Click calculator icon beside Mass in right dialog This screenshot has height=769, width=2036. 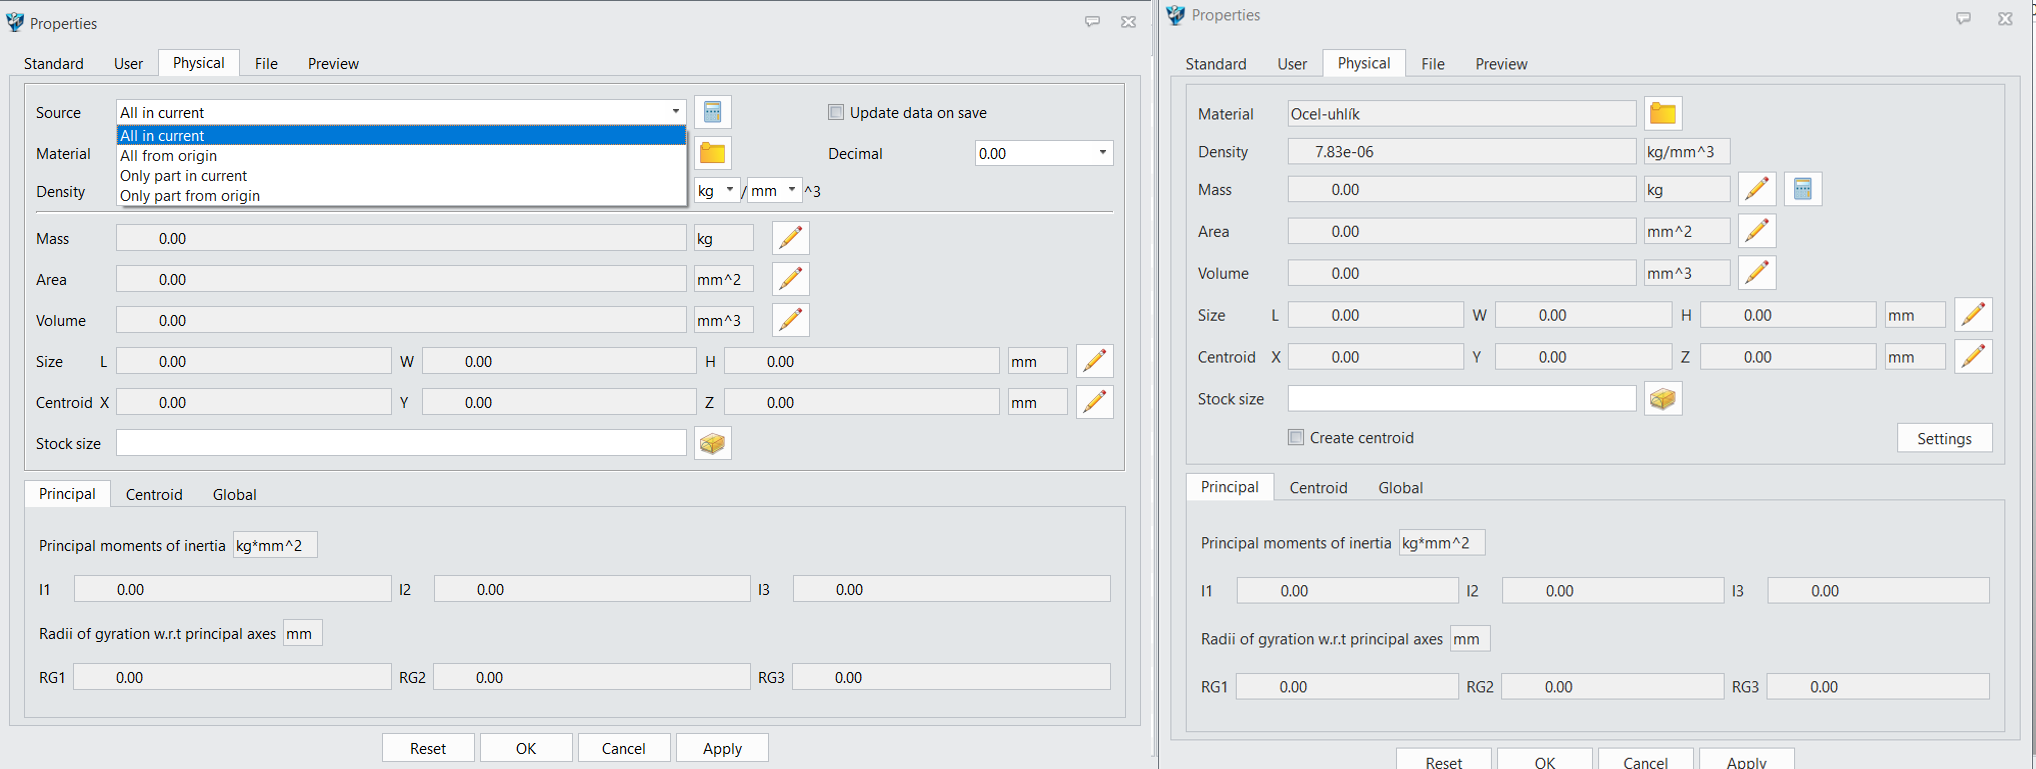(x=1802, y=189)
